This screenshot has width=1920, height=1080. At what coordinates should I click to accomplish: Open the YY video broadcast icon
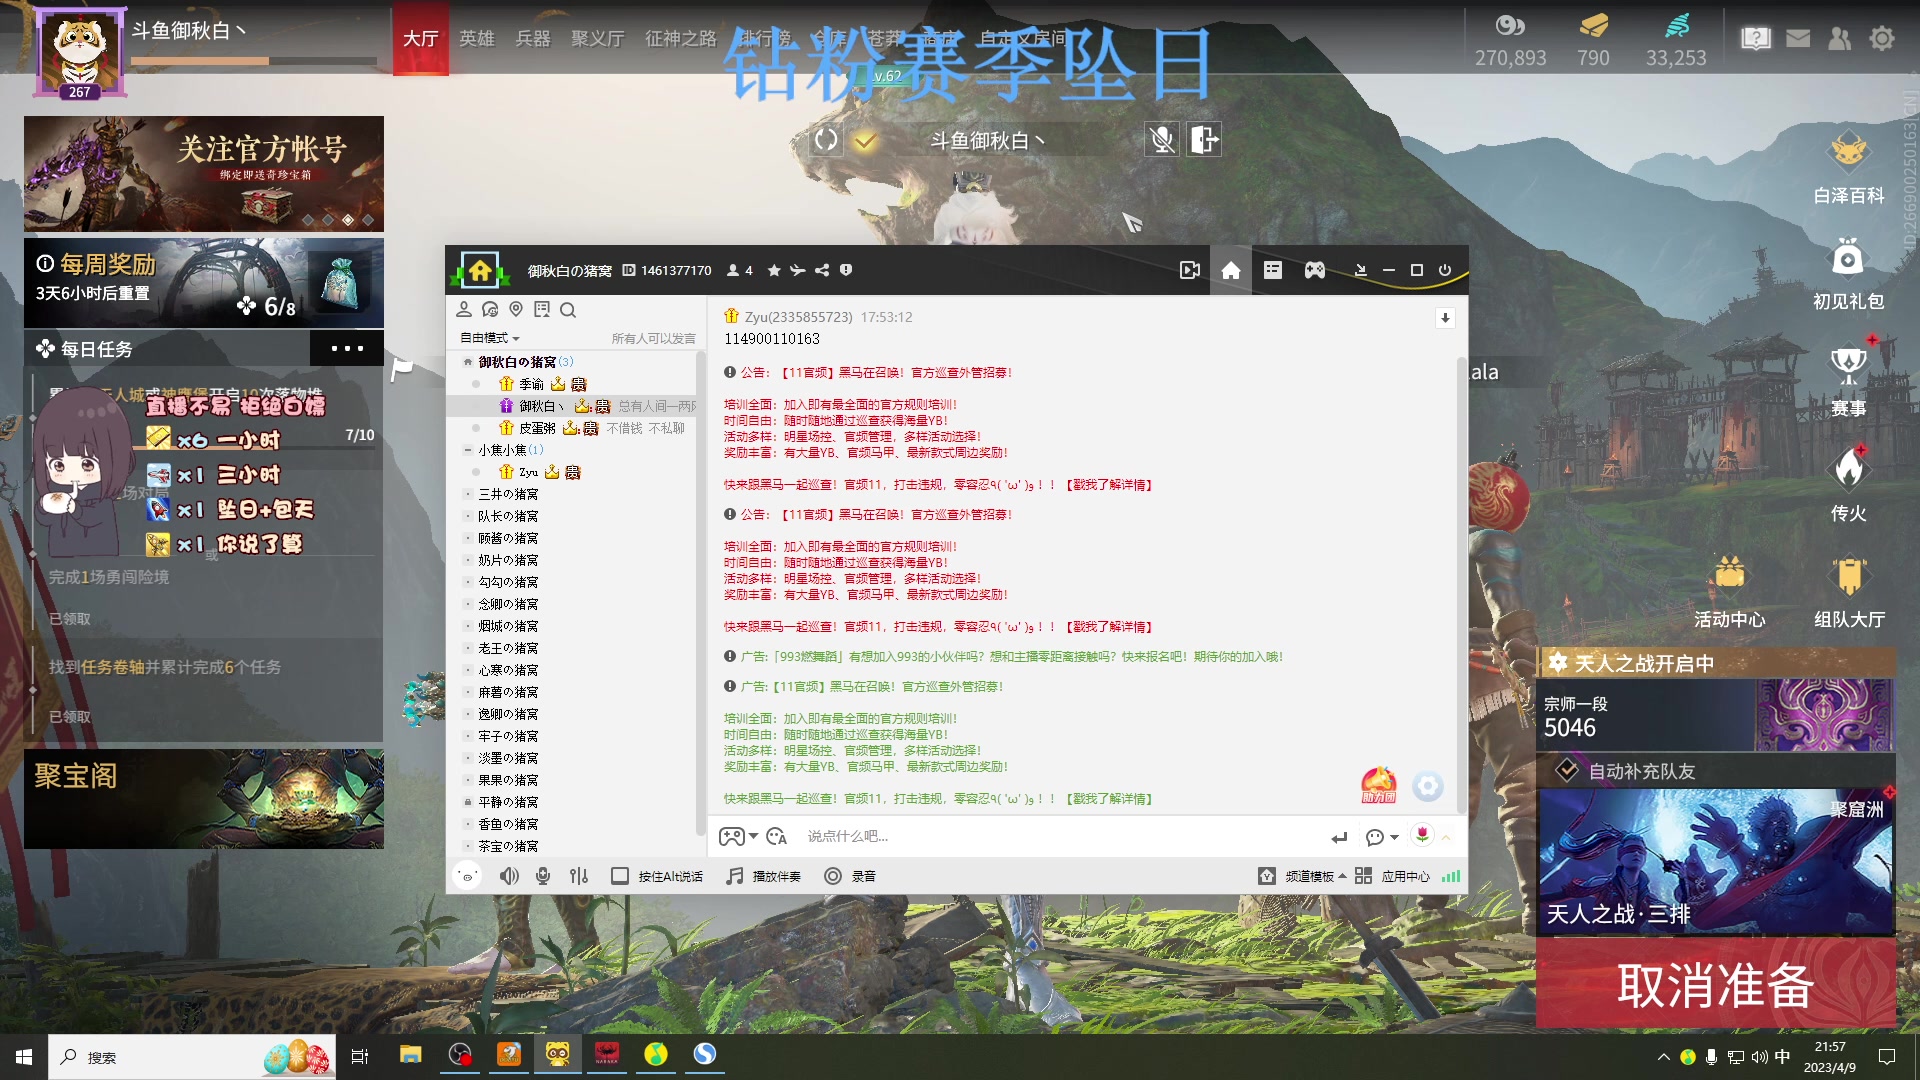click(1189, 270)
